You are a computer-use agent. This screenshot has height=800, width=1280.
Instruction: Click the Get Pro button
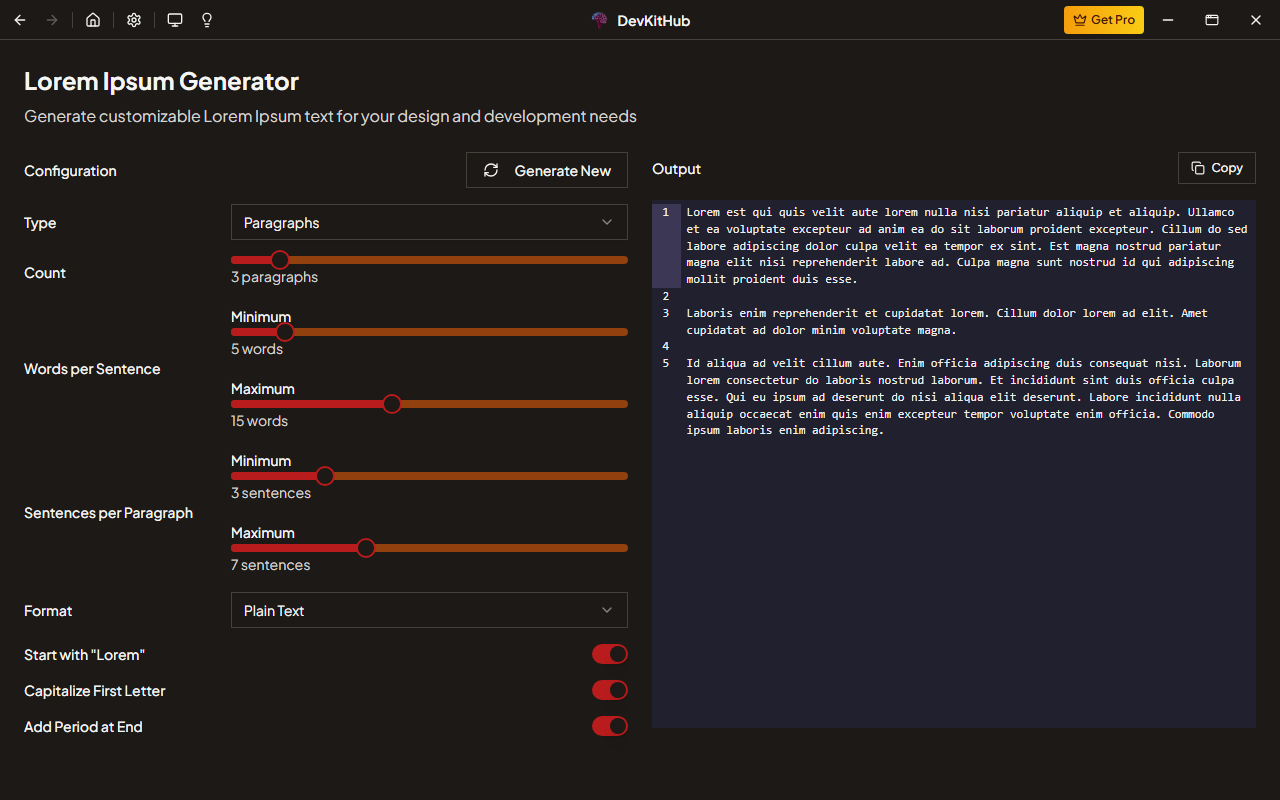point(1104,20)
